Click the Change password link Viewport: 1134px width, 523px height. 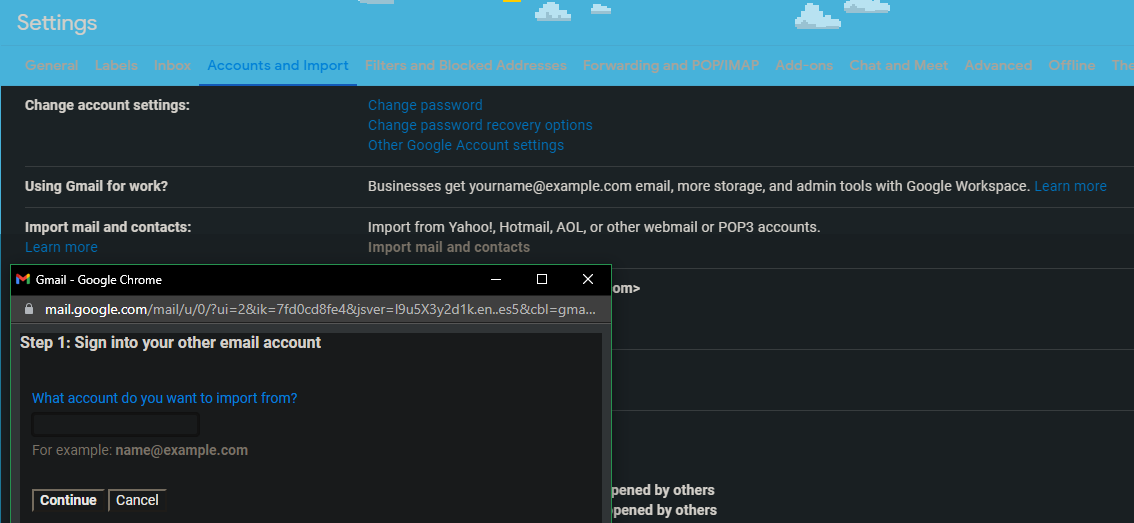tap(425, 106)
